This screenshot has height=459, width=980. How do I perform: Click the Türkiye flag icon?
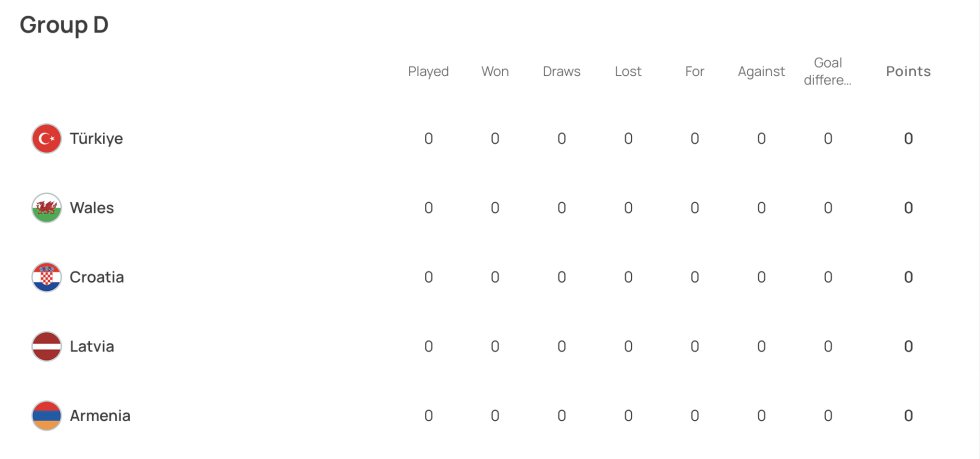(47, 138)
